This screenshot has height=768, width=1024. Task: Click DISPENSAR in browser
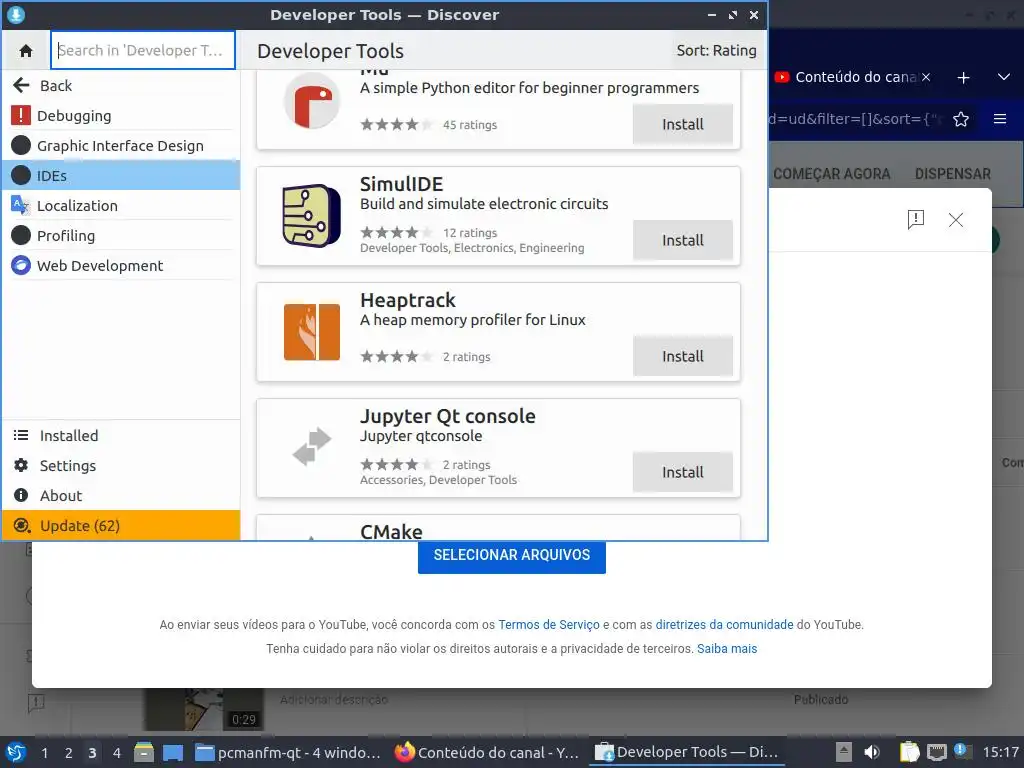tap(952, 174)
